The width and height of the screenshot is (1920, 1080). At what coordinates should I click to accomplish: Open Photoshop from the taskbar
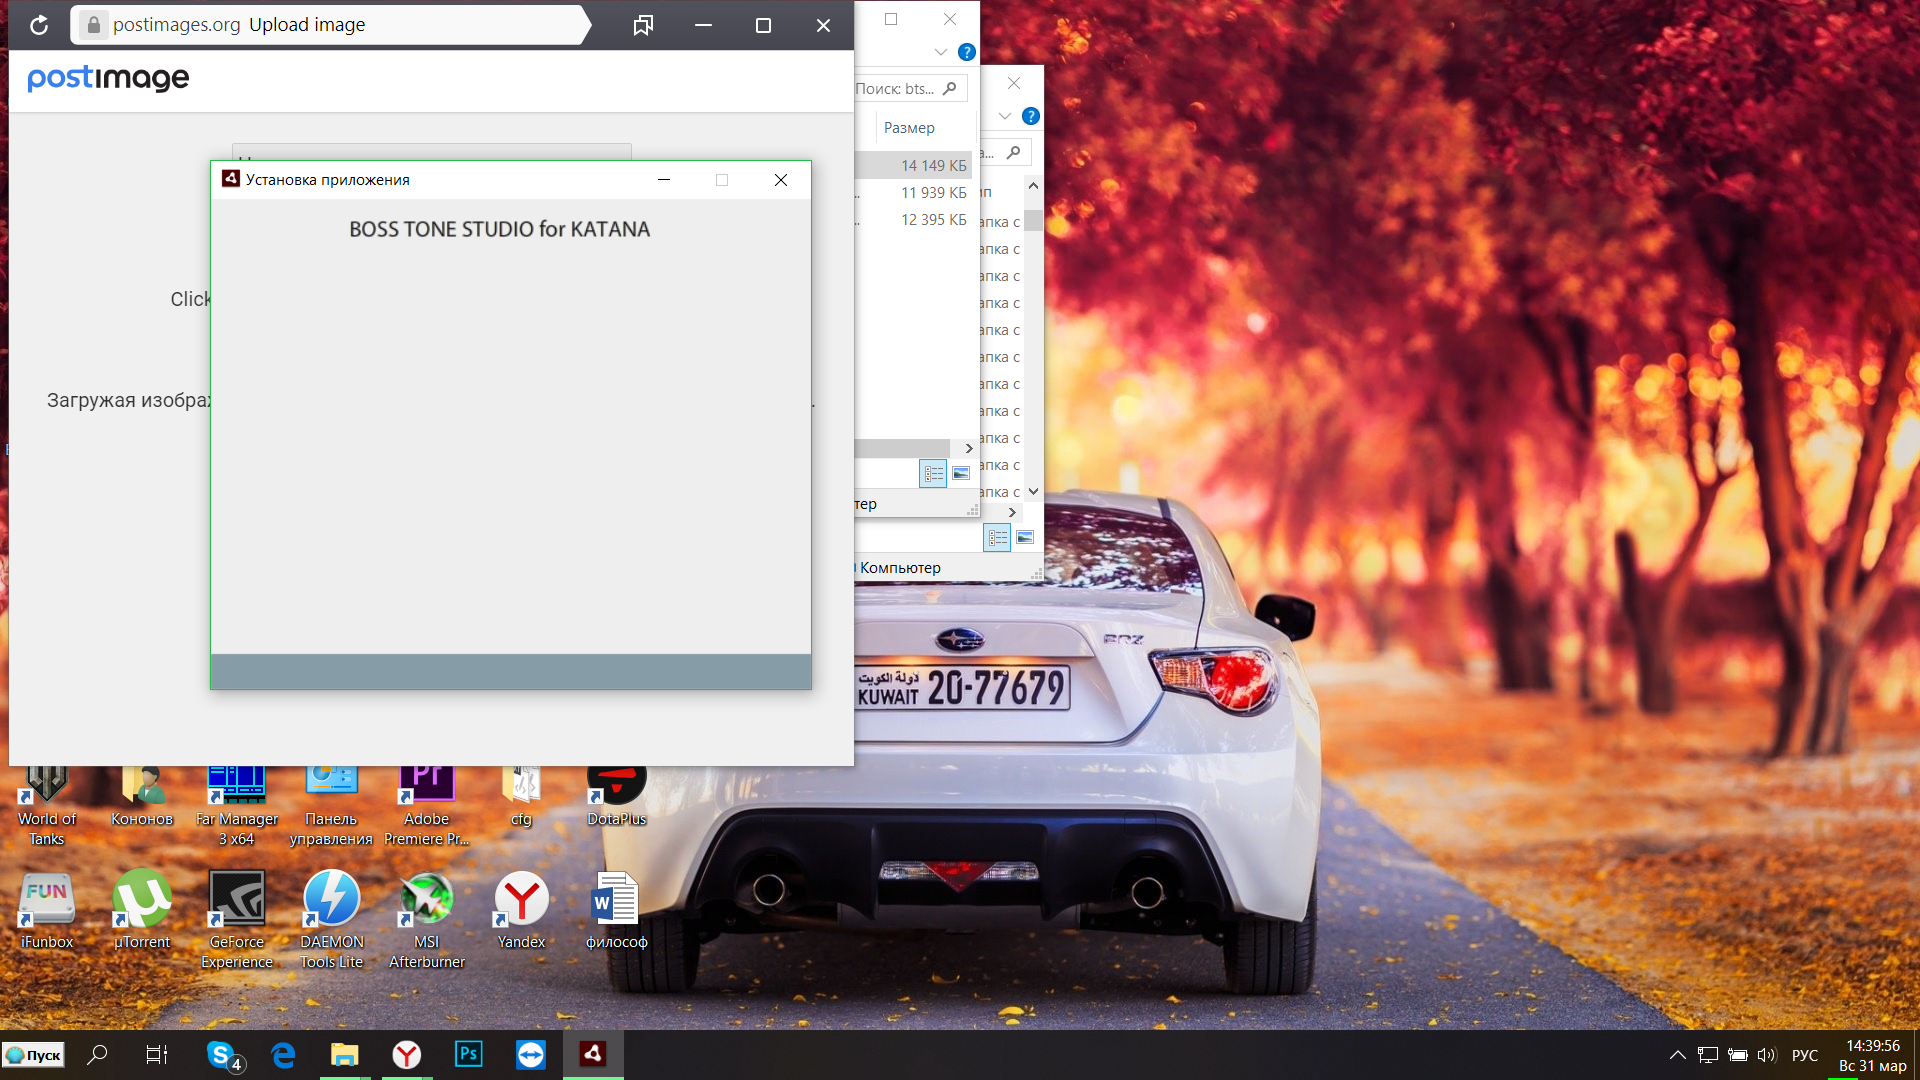click(468, 1055)
